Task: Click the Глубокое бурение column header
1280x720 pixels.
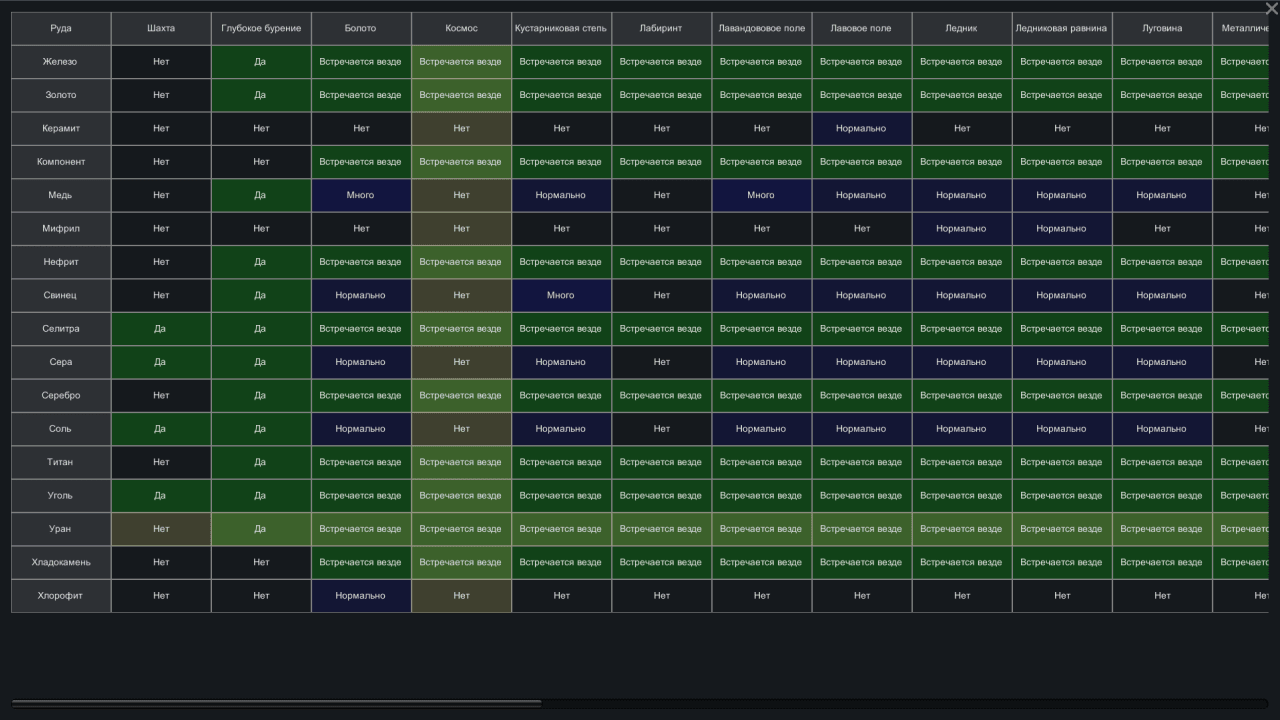Action: pos(261,28)
